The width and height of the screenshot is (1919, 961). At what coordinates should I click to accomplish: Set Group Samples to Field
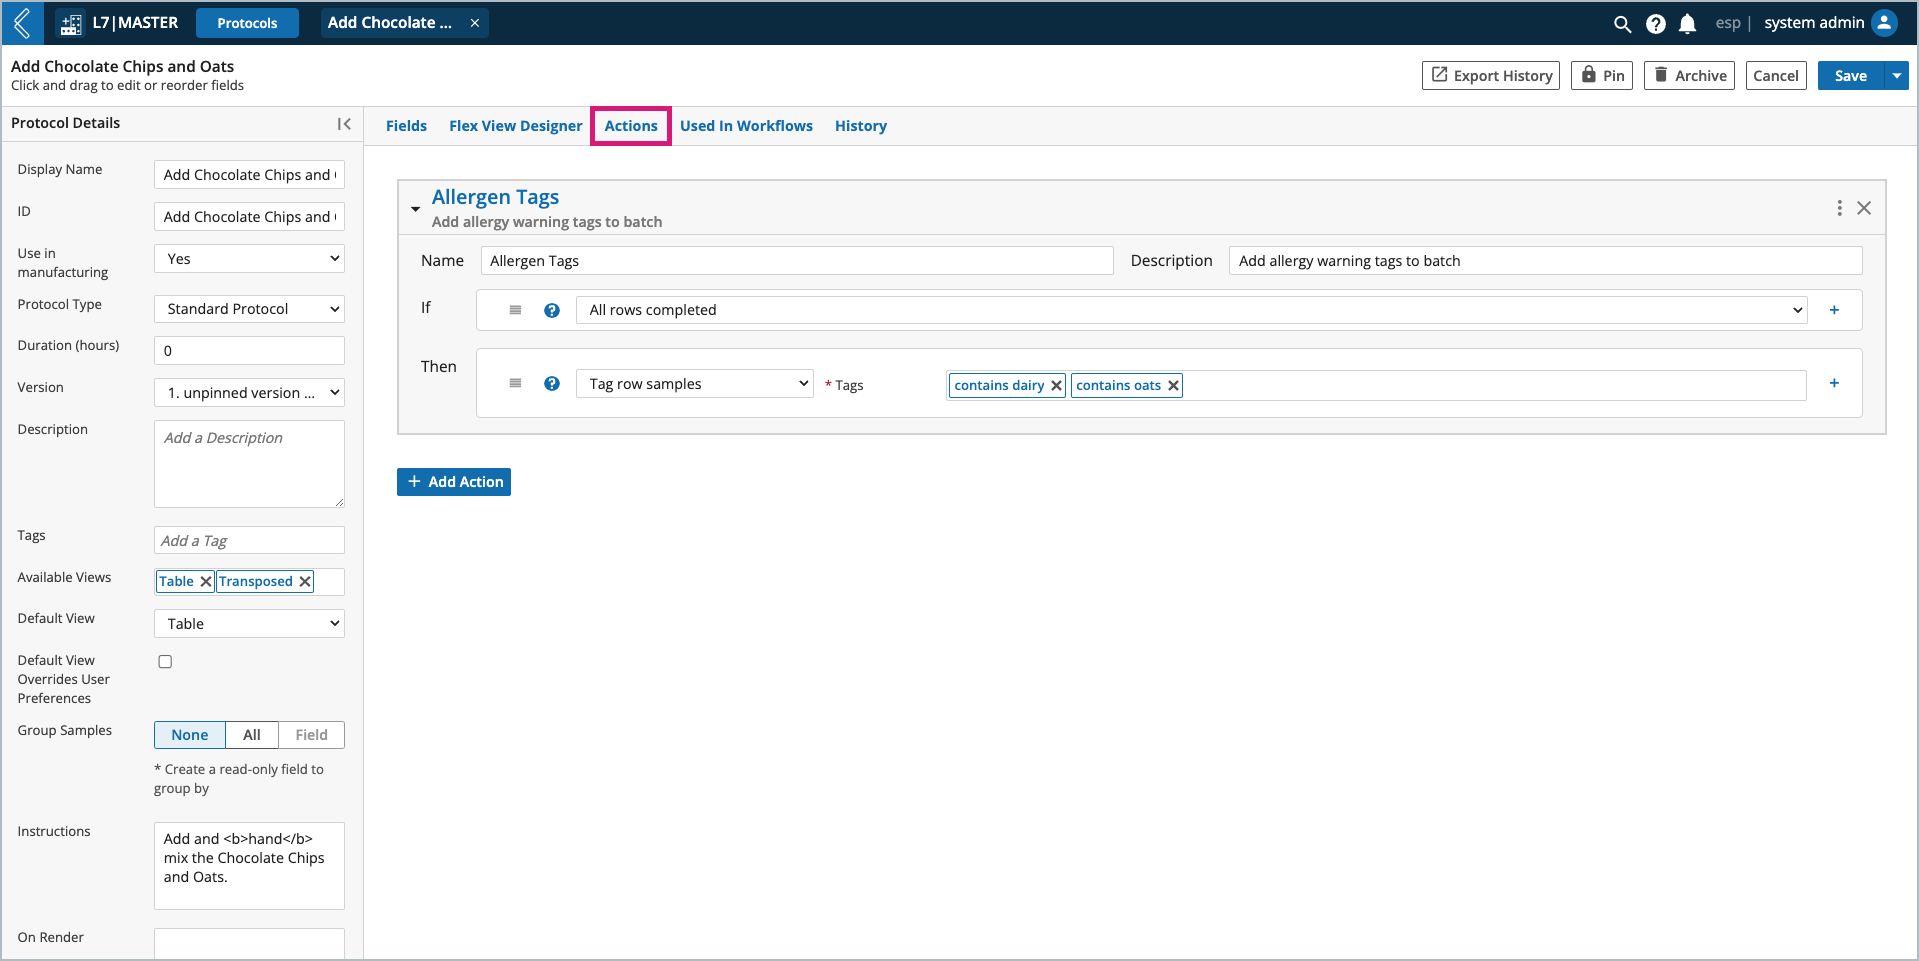[x=311, y=735]
